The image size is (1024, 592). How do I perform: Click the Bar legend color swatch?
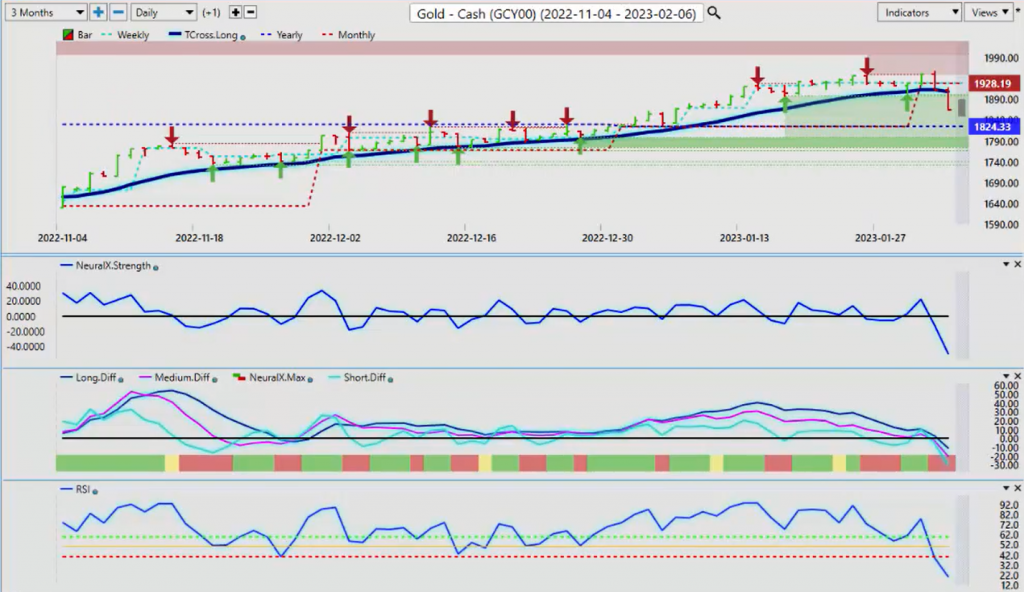coord(67,35)
